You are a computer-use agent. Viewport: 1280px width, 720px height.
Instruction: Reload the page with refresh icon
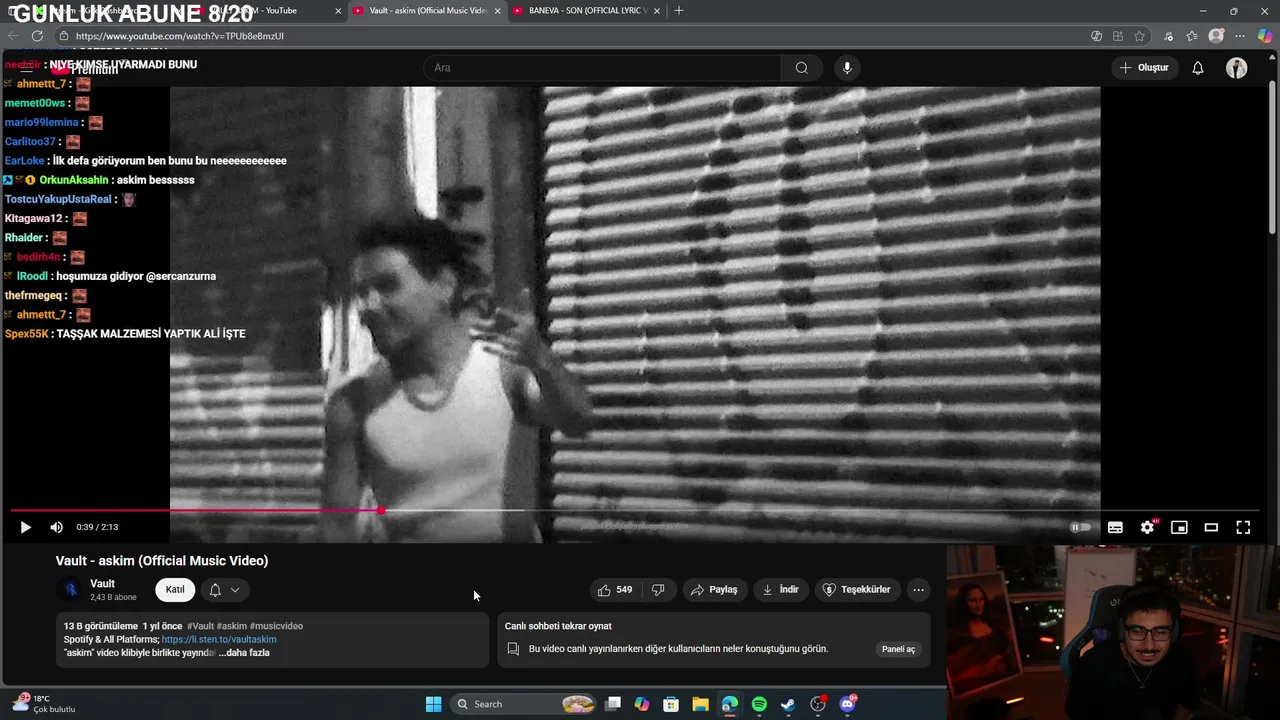(x=37, y=36)
